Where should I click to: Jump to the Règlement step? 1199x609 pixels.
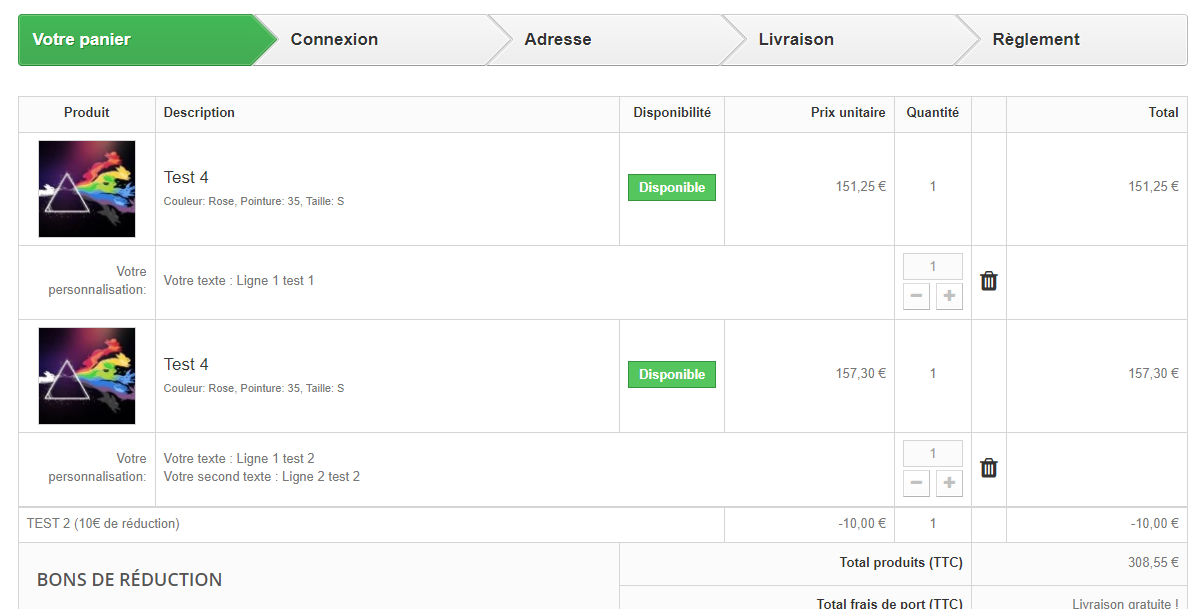pyautogui.click(x=1035, y=40)
